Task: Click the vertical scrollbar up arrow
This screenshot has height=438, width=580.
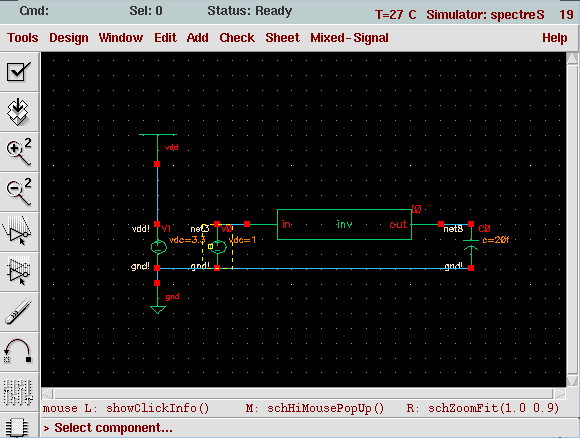Action: (572, 58)
